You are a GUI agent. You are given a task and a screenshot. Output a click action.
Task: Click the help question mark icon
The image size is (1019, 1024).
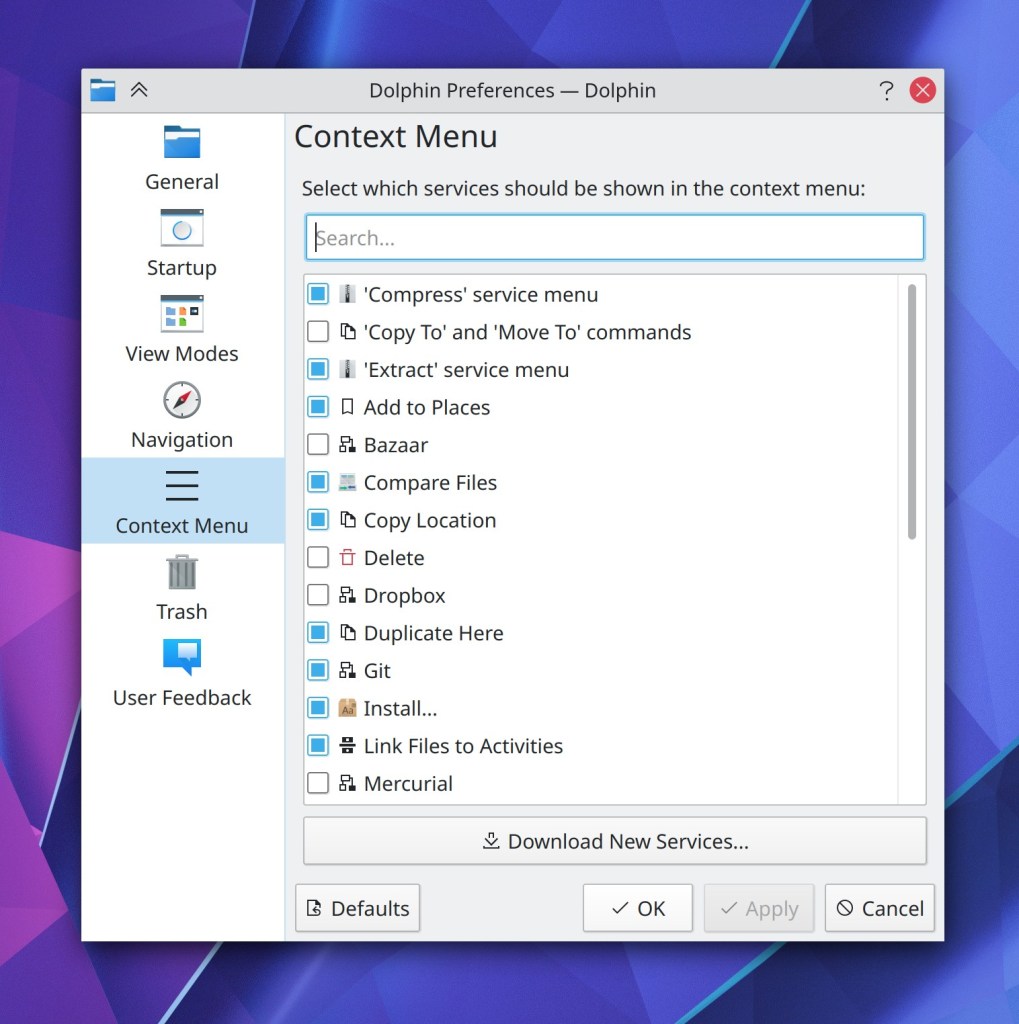(886, 91)
